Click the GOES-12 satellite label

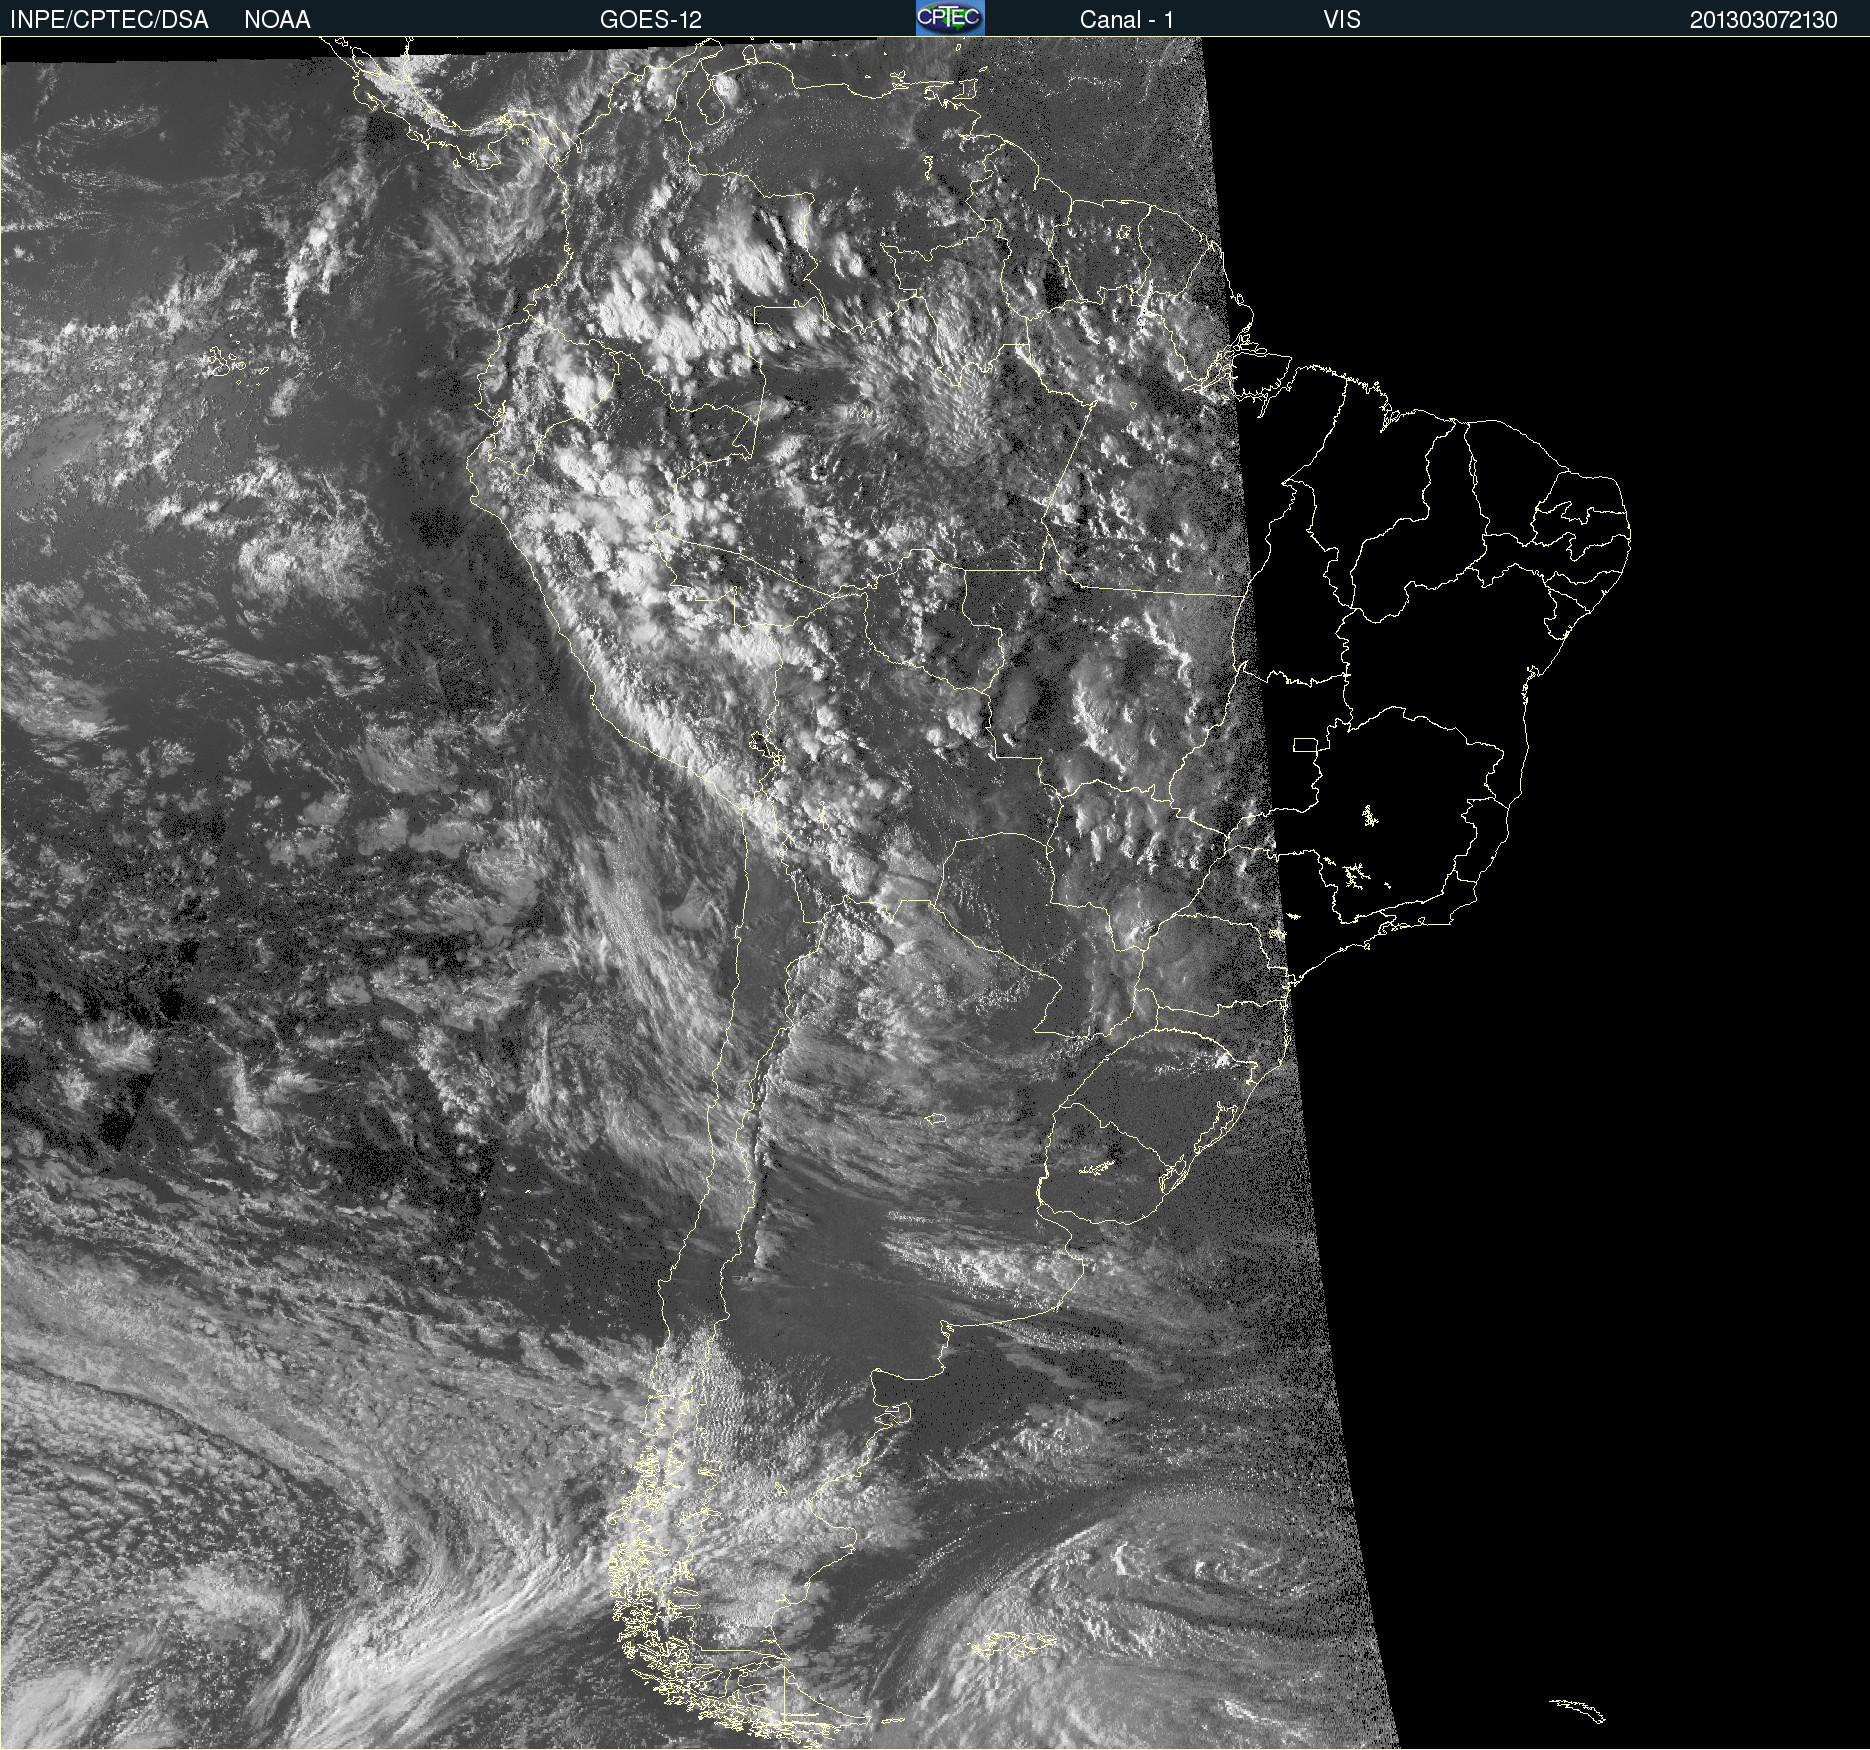650,20
